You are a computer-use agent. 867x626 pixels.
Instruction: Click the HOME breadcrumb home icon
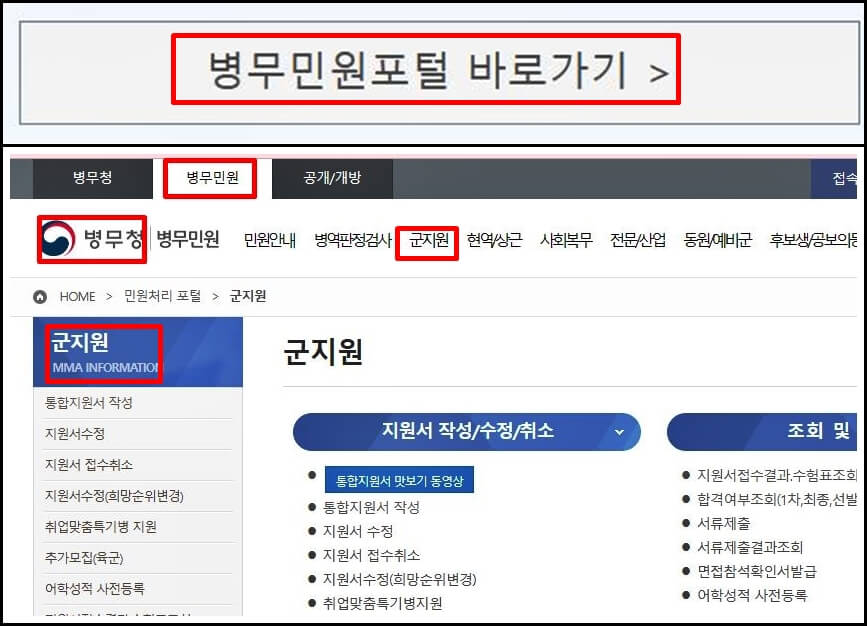pos(38,295)
